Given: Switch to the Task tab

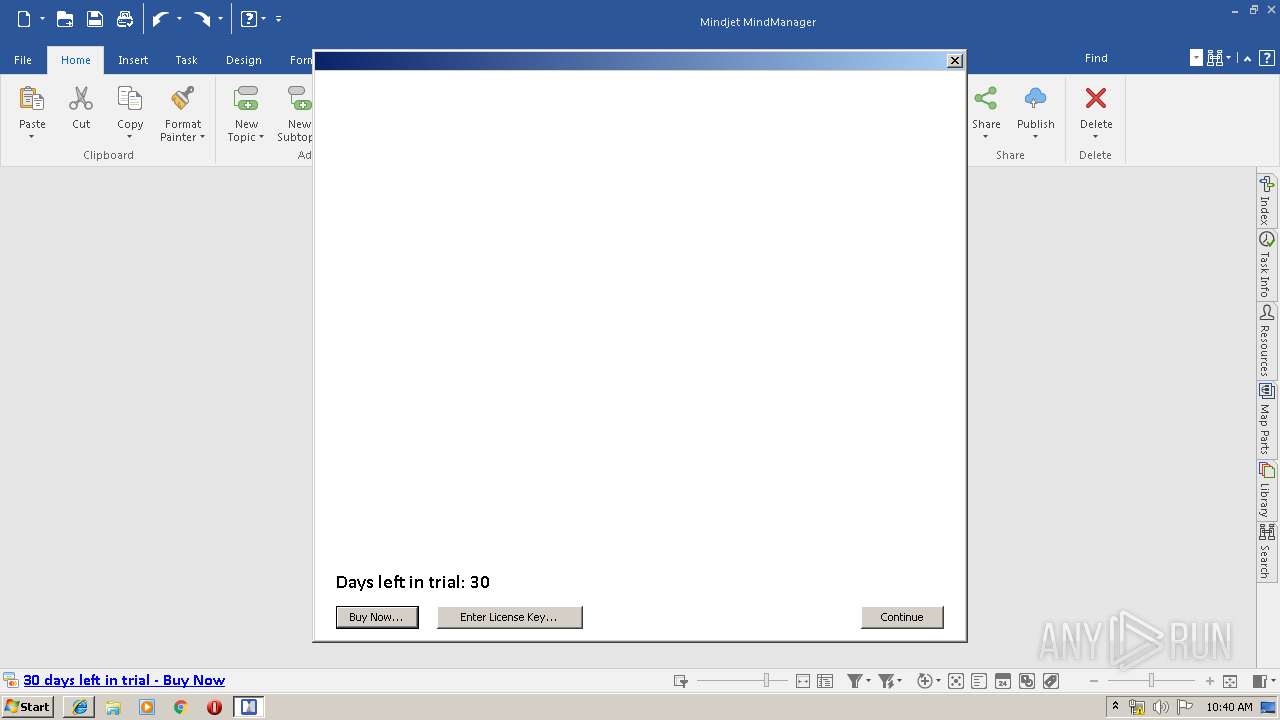Looking at the screenshot, I should tap(187, 60).
